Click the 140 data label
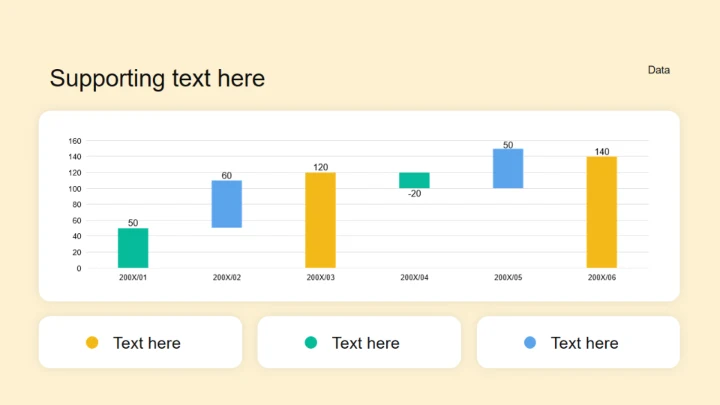 click(602, 152)
